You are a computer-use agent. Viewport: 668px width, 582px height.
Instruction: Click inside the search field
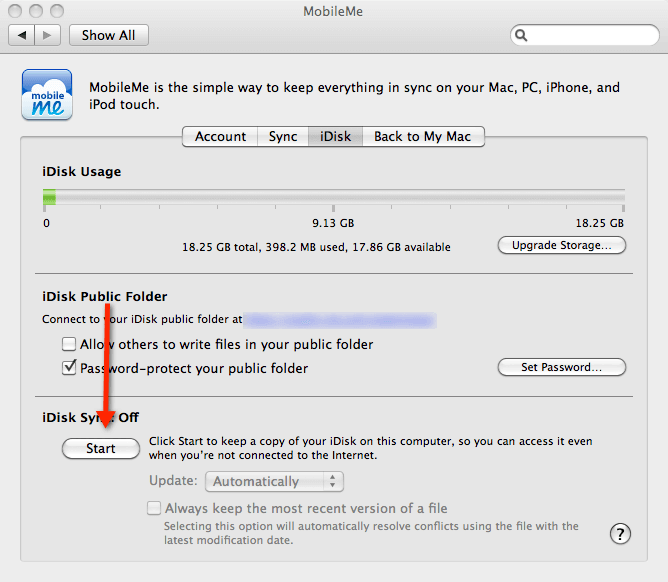coord(584,35)
